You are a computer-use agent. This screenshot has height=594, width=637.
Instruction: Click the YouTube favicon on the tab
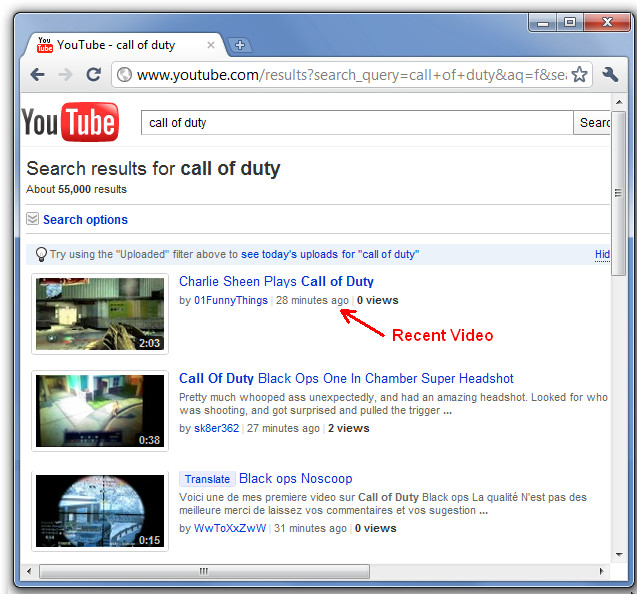(45, 45)
